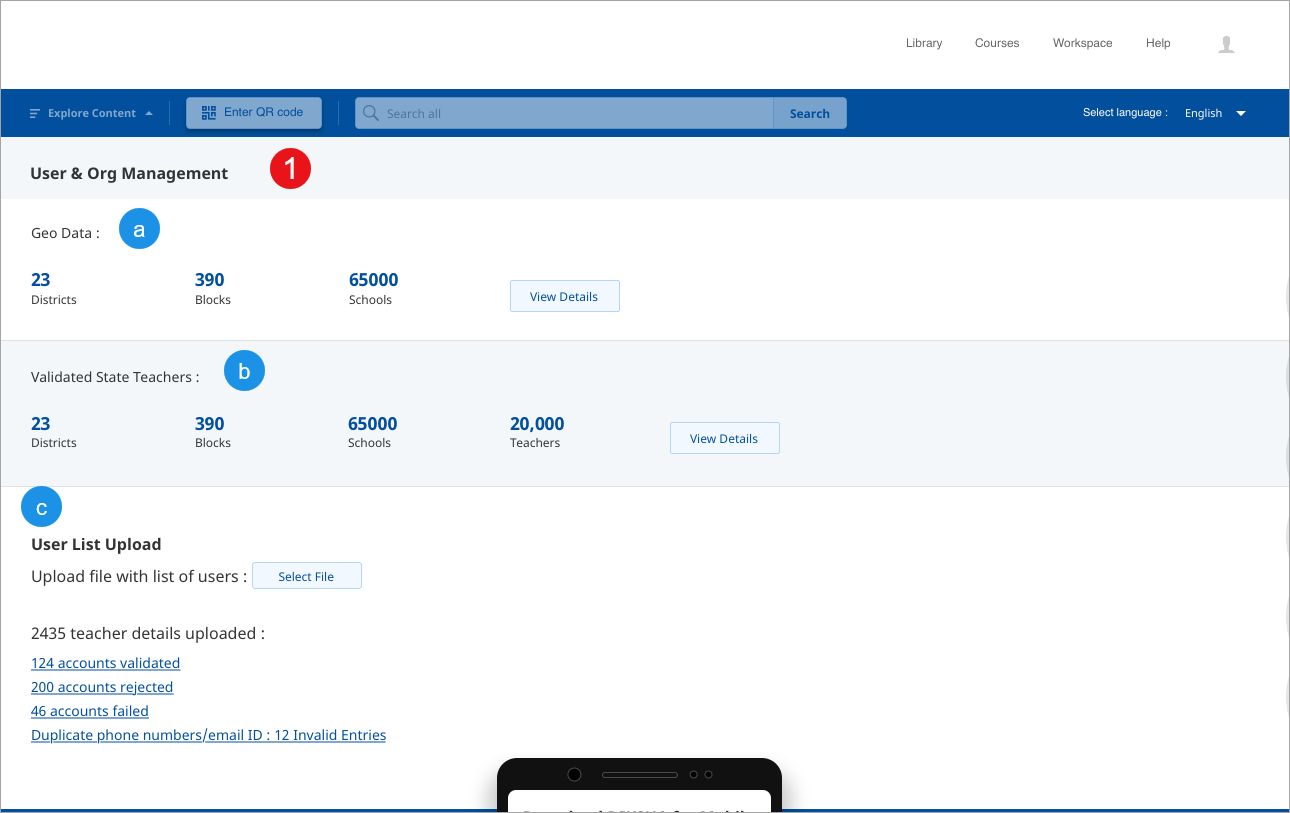Screen dimensions: 1290x813
Task: Click the blue 'c' annotation marker
Action: pos(41,508)
